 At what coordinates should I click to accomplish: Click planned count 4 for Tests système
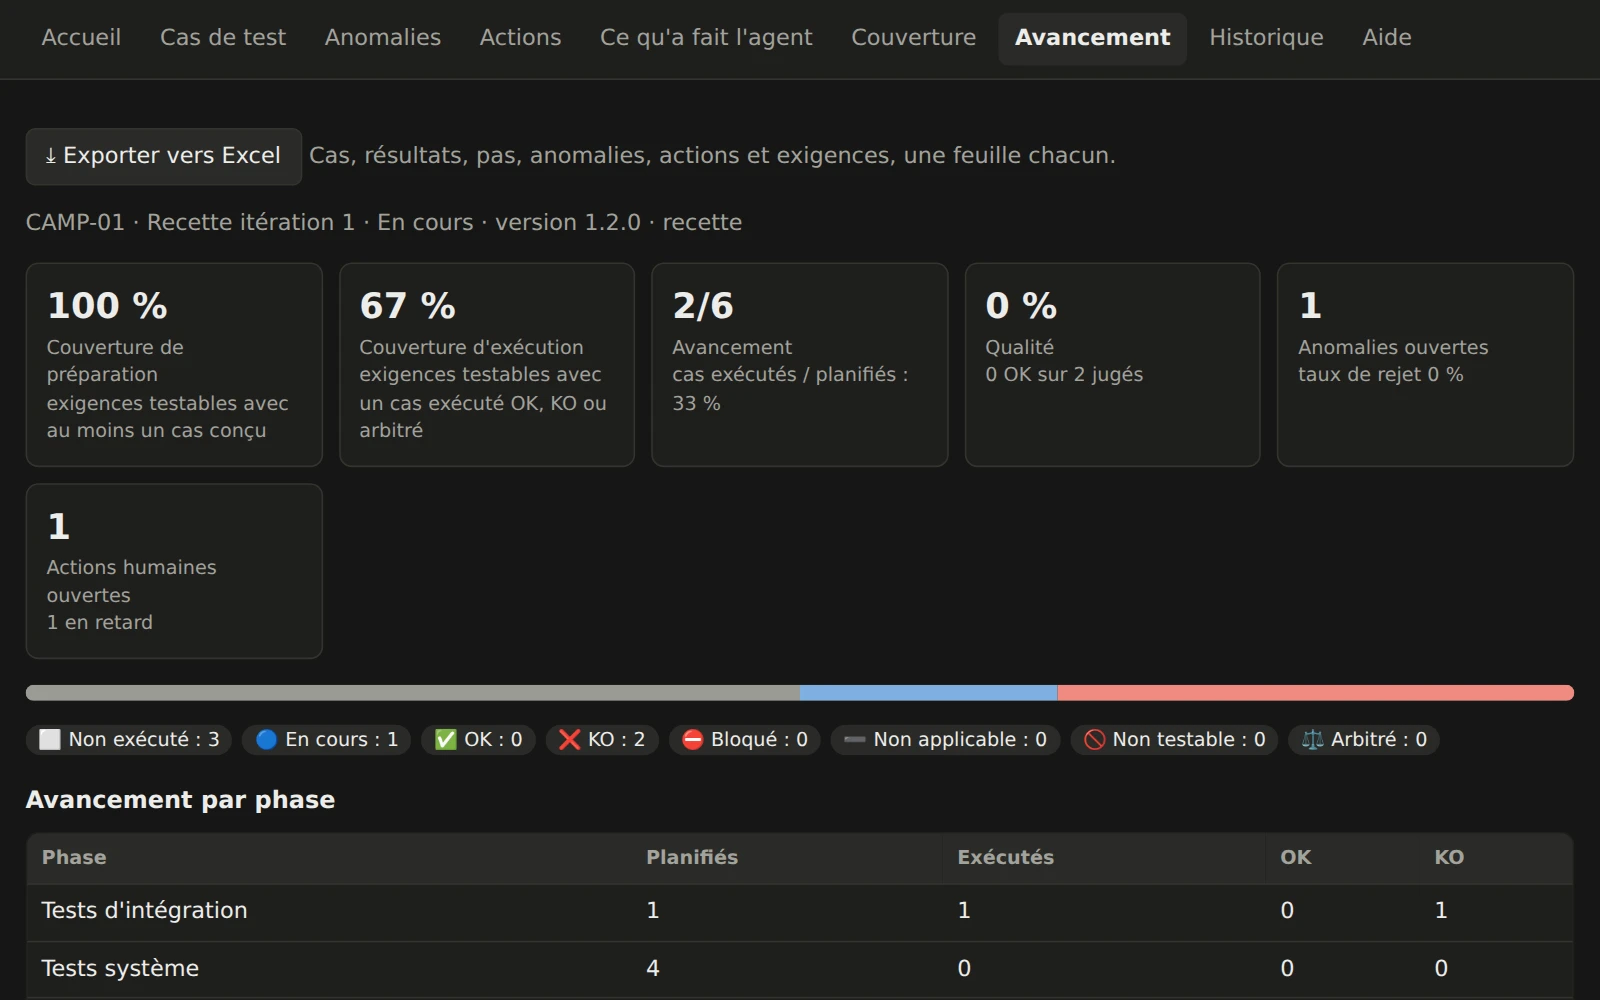pos(653,969)
